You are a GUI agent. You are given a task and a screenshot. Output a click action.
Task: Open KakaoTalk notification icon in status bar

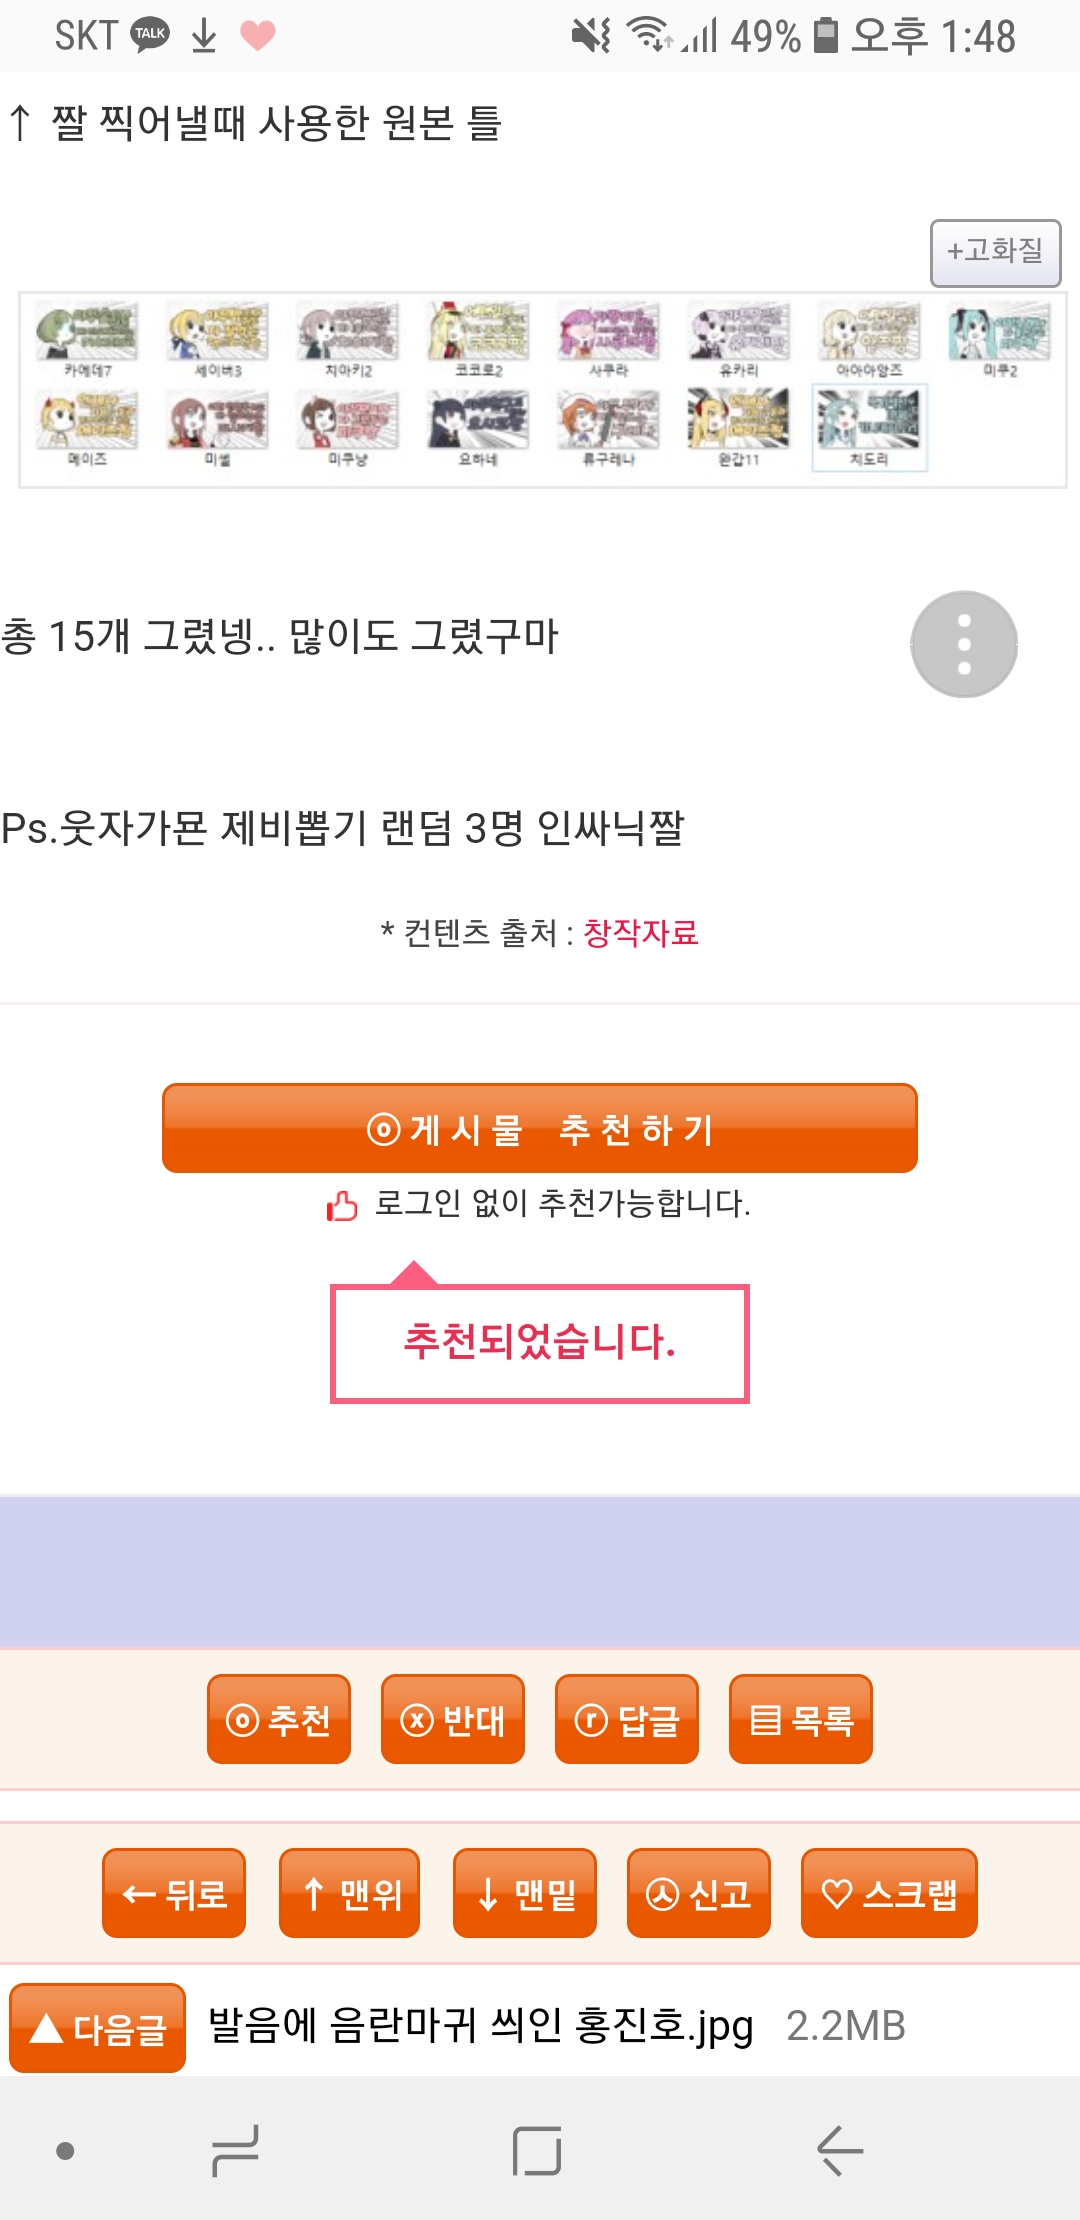click(x=150, y=35)
